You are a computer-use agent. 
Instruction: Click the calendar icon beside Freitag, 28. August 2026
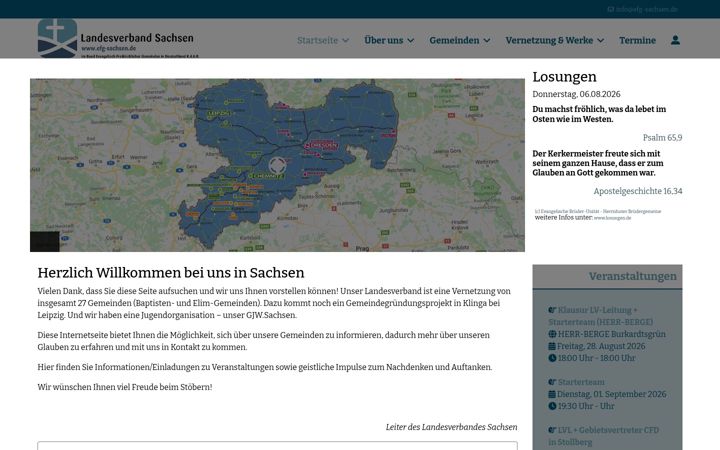point(552,346)
